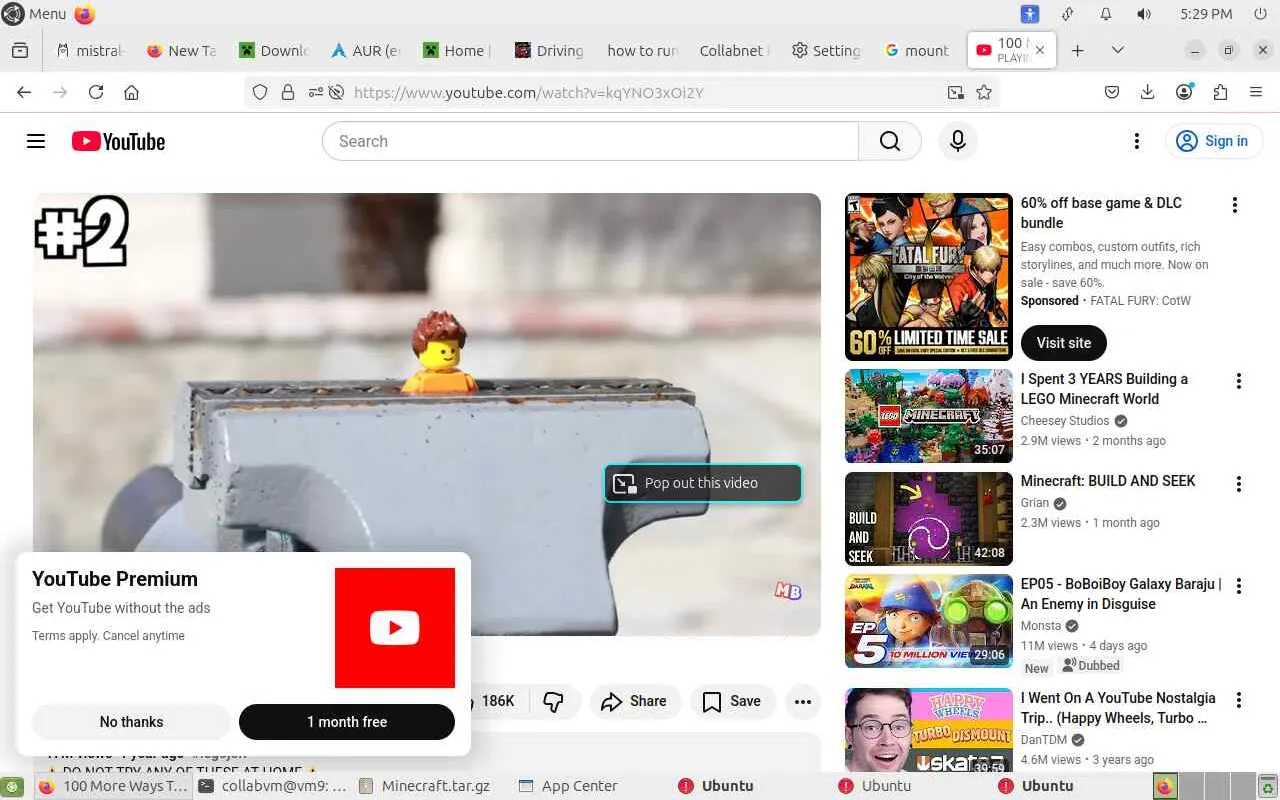The image size is (1280, 800).
Task: Open the Firefox extensions puzzle icon
Action: click(x=1220, y=92)
